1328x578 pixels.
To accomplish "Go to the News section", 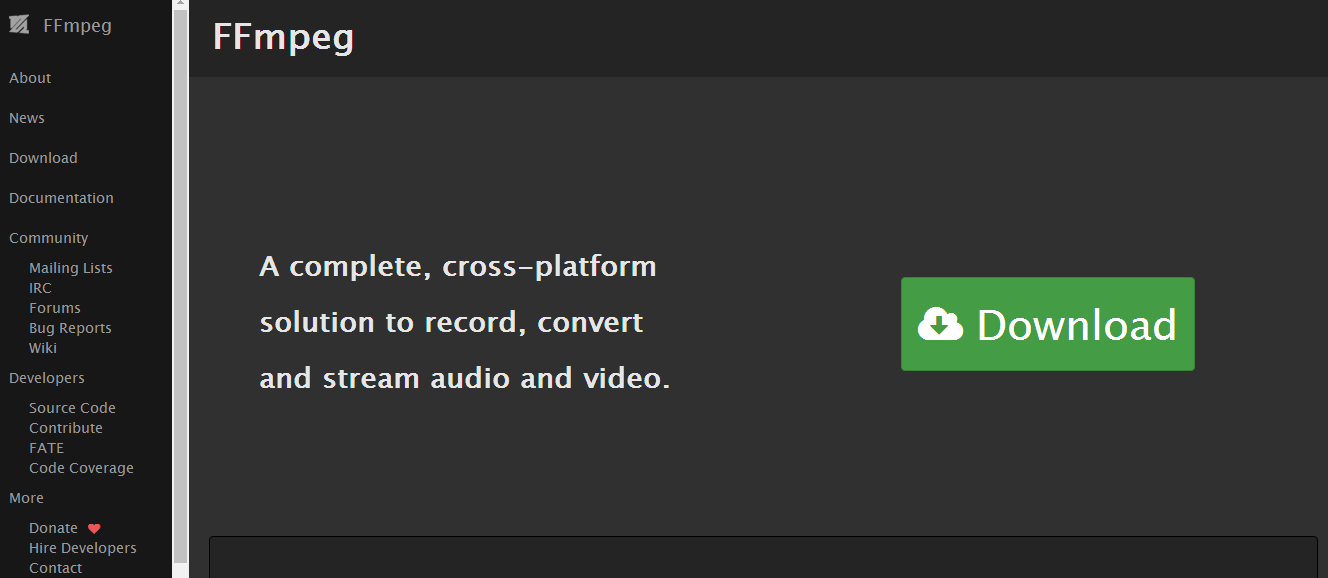I will click(x=27, y=118).
